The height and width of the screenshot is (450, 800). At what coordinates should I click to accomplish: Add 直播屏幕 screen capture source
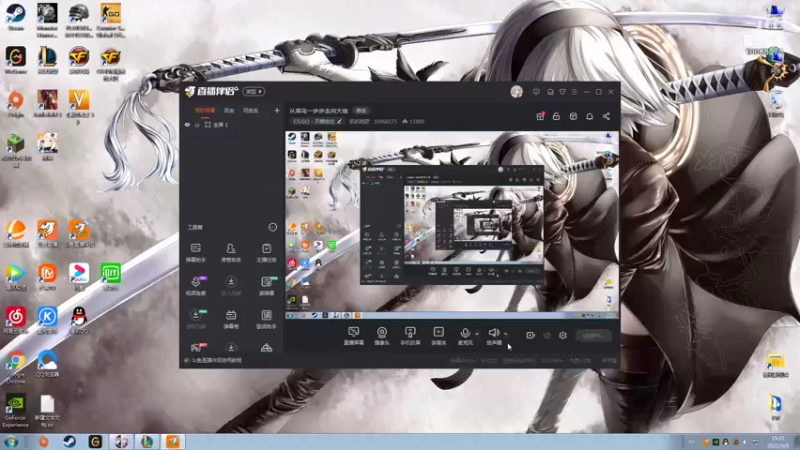(354, 336)
